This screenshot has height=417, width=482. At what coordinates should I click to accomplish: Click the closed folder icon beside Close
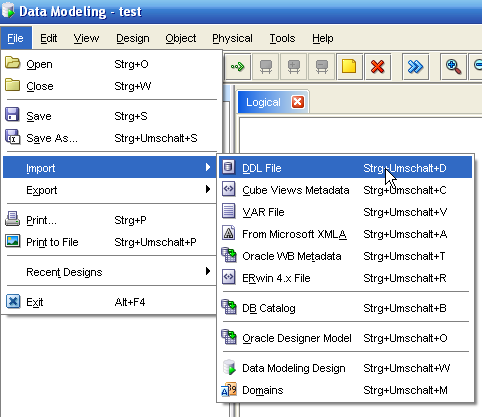point(13,85)
